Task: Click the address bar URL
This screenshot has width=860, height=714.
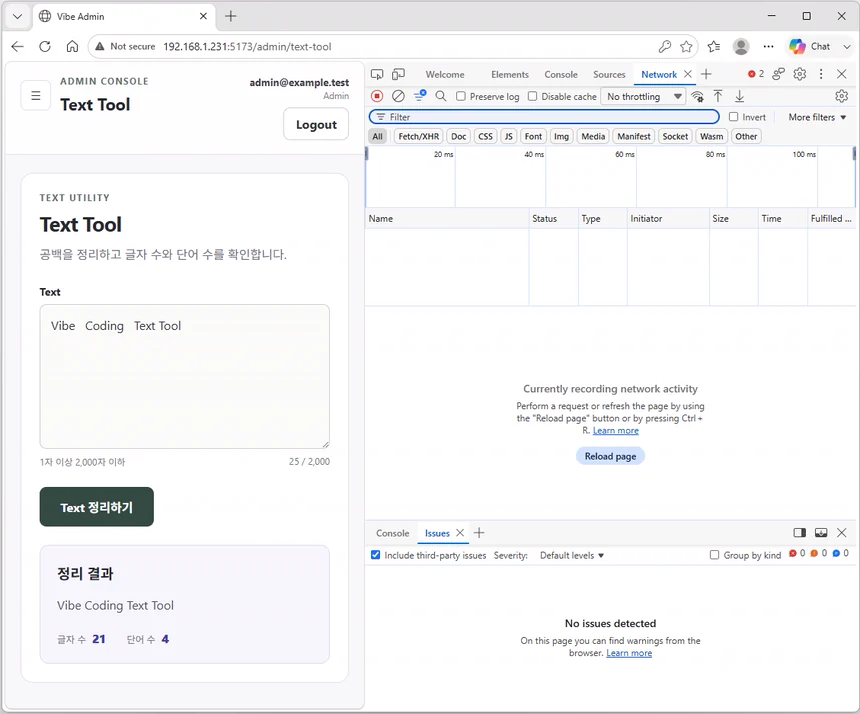Action: click(x=247, y=47)
